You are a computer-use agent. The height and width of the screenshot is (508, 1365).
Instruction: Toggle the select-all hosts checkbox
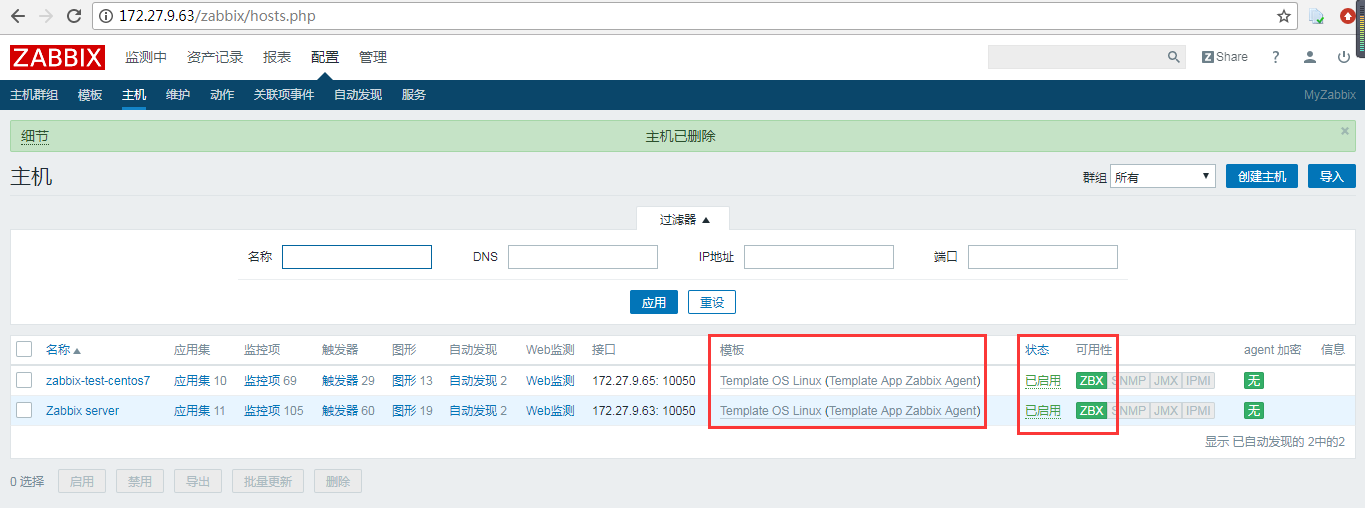pyautogui.click(x=24, y=349)
